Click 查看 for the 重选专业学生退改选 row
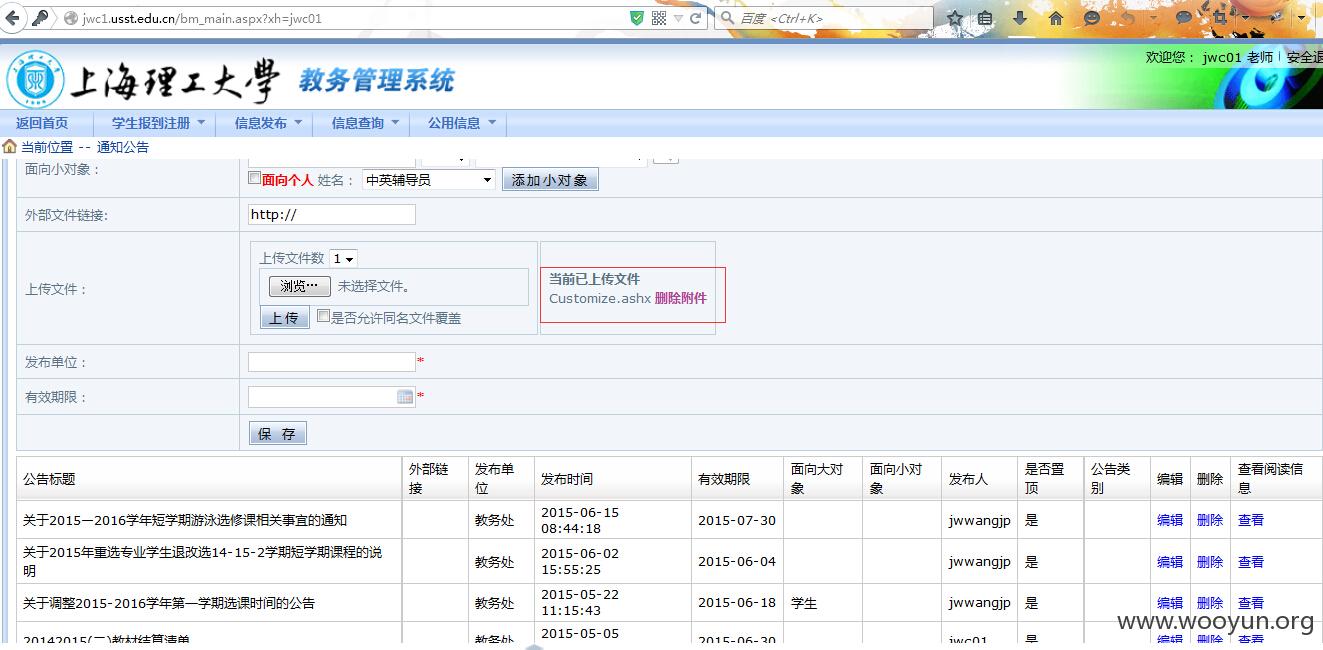 1251,562
